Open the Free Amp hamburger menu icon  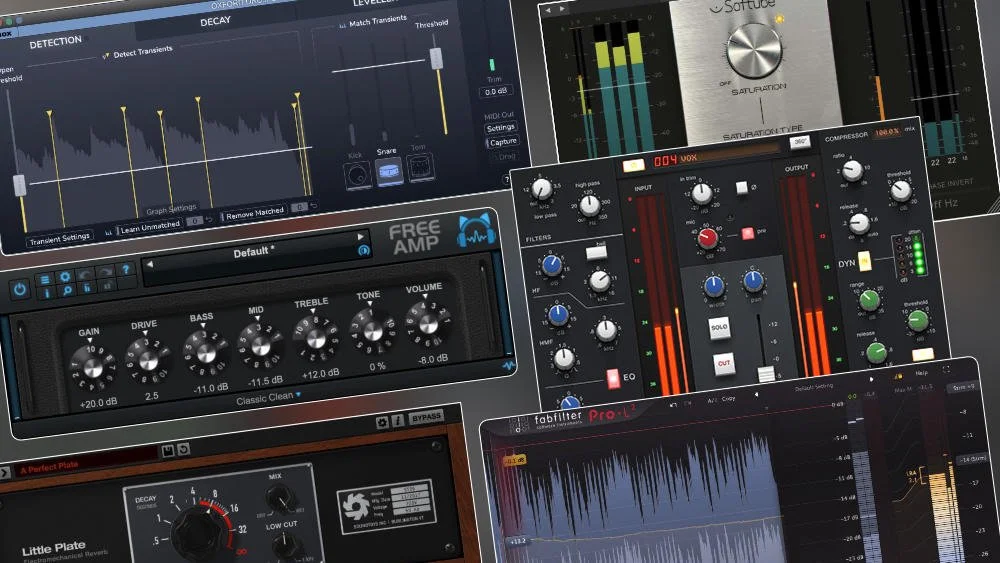45,279
